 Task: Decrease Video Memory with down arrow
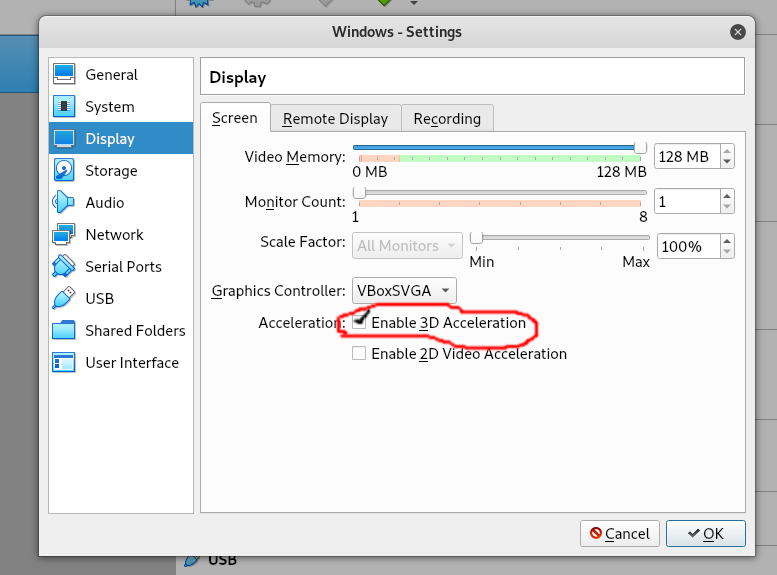(727, 162)
